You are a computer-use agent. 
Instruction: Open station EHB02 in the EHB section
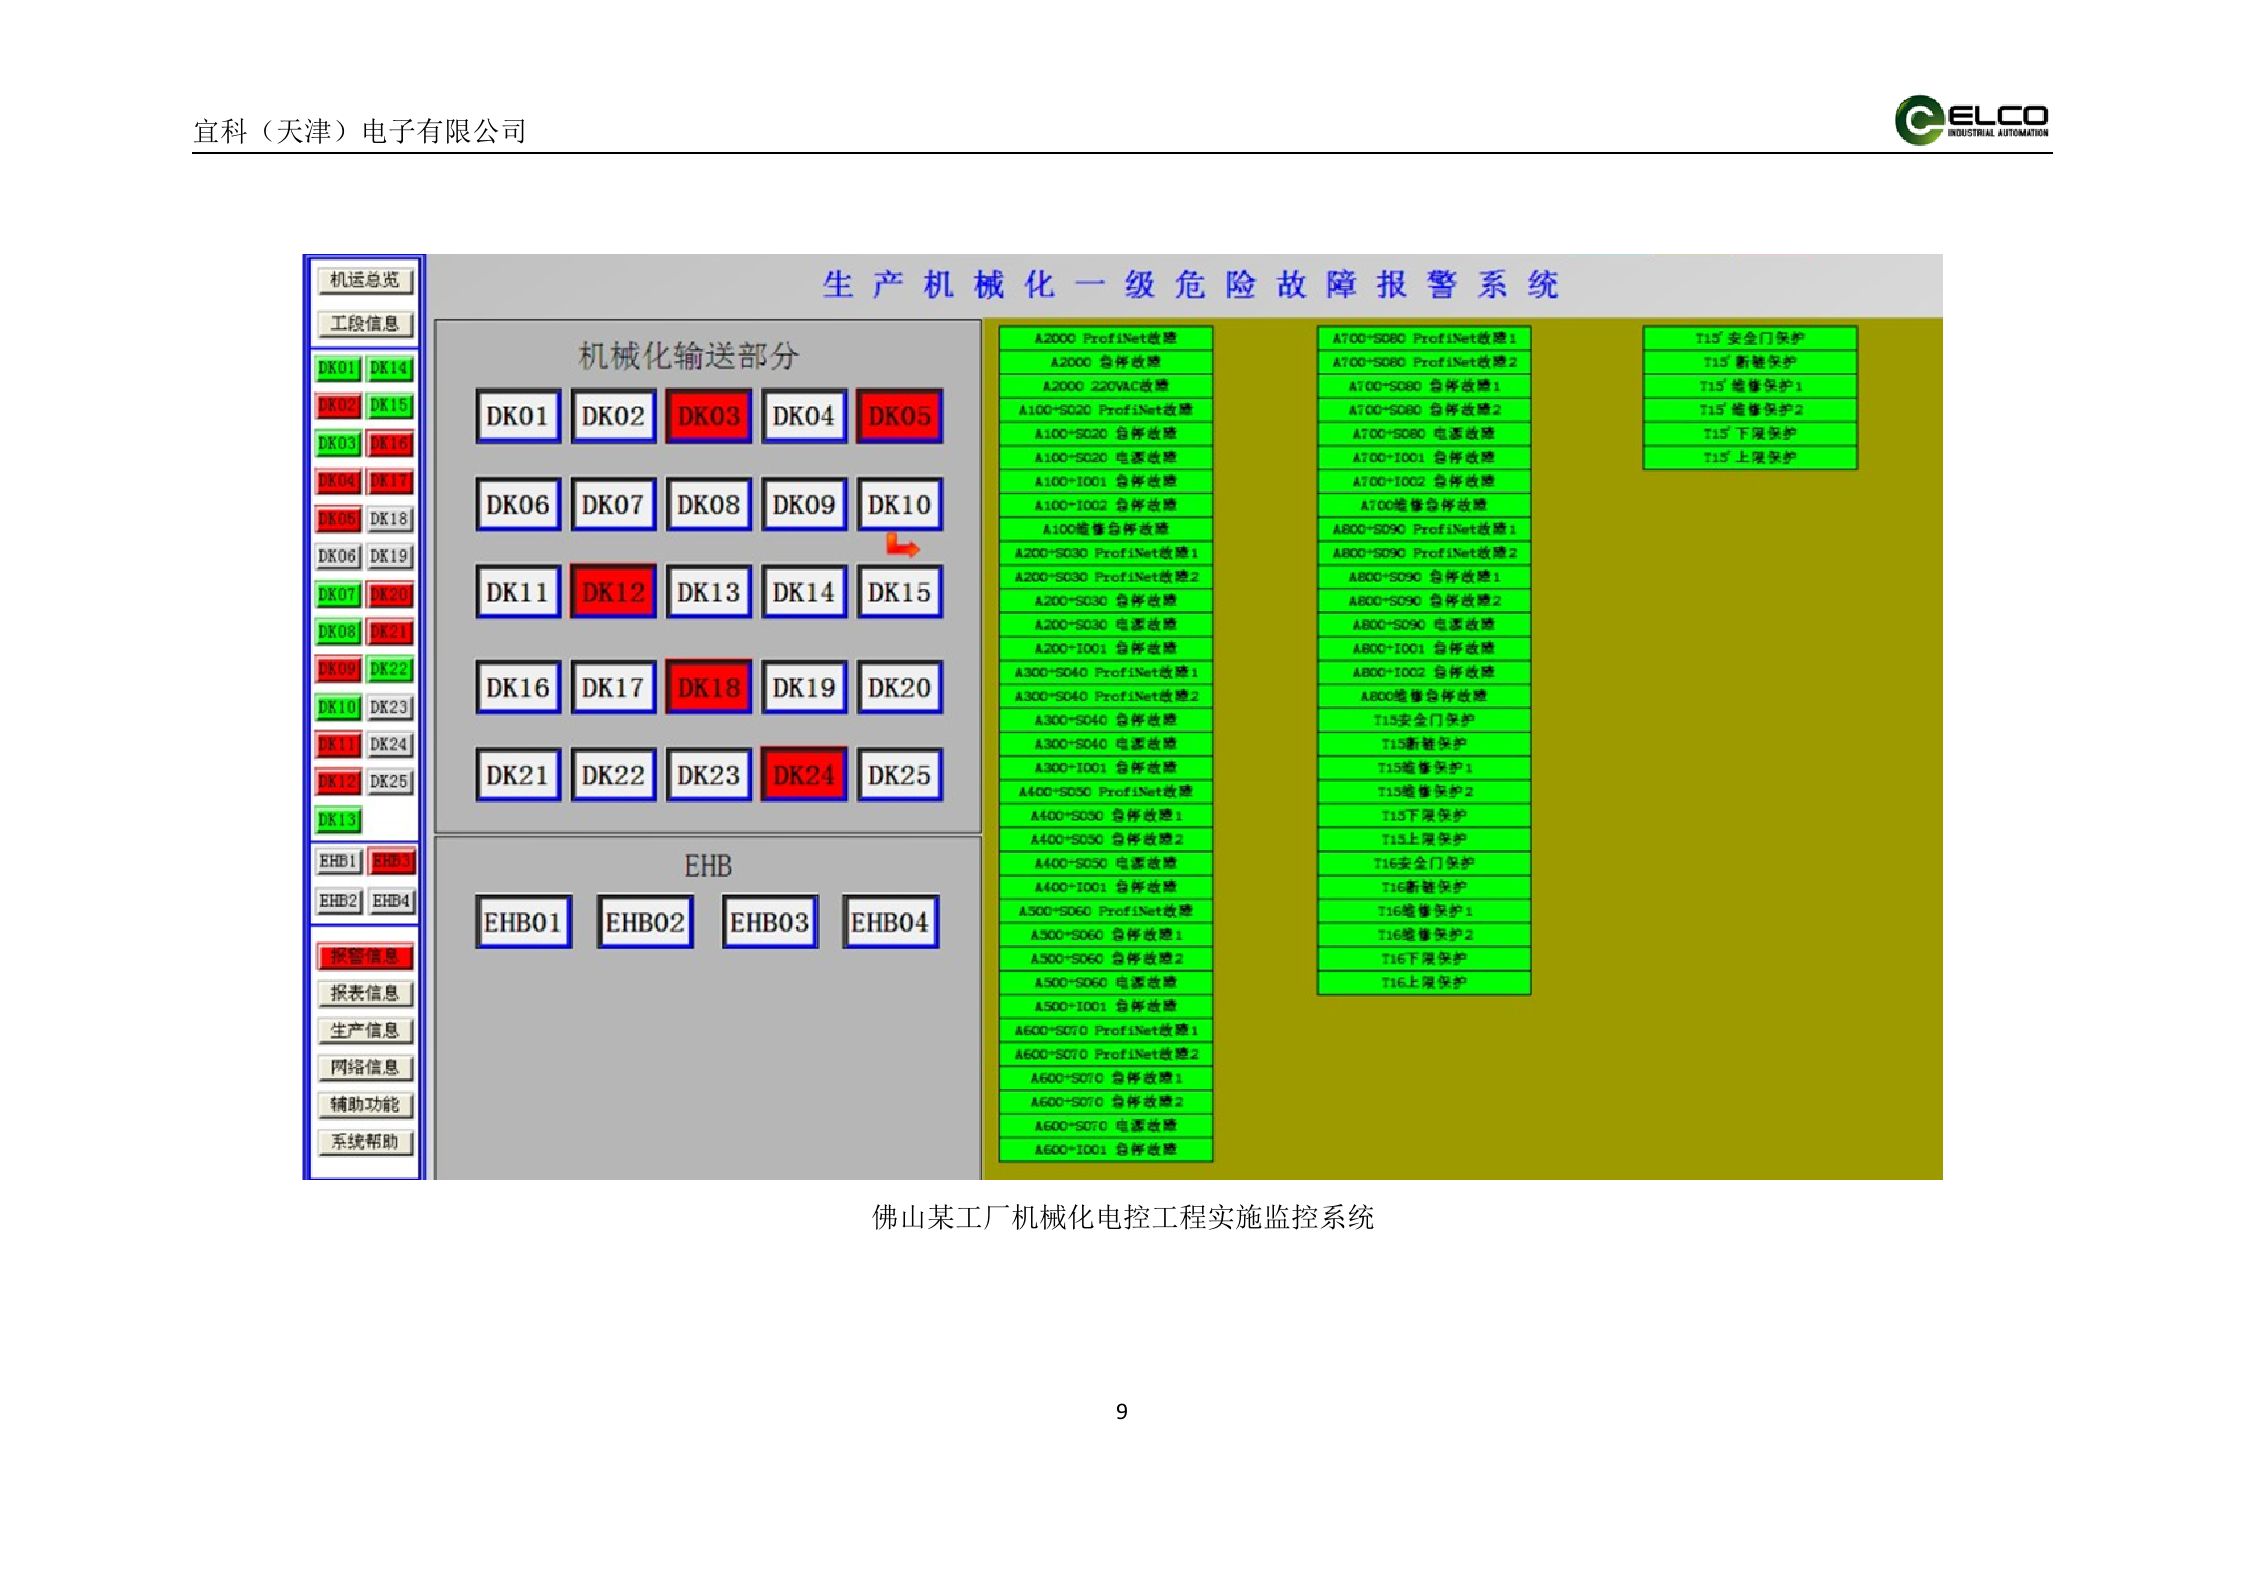pyautogui.click(x=645, y=920)
